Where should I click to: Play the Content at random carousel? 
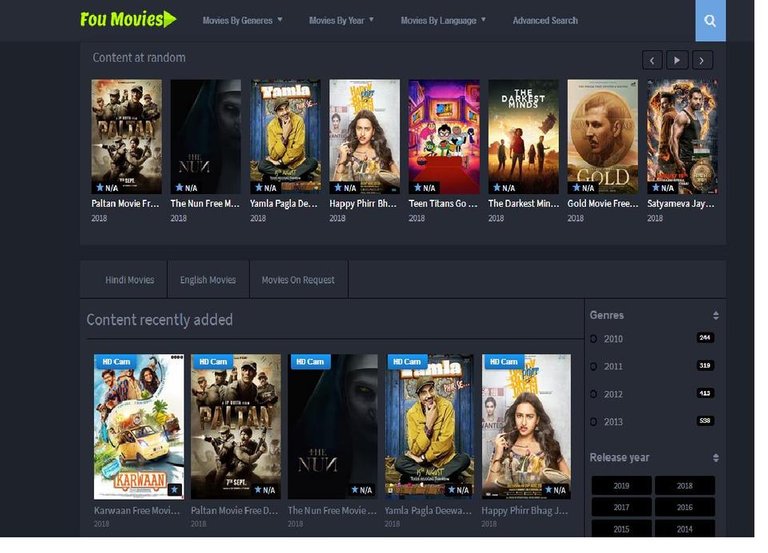pos(677,60)
